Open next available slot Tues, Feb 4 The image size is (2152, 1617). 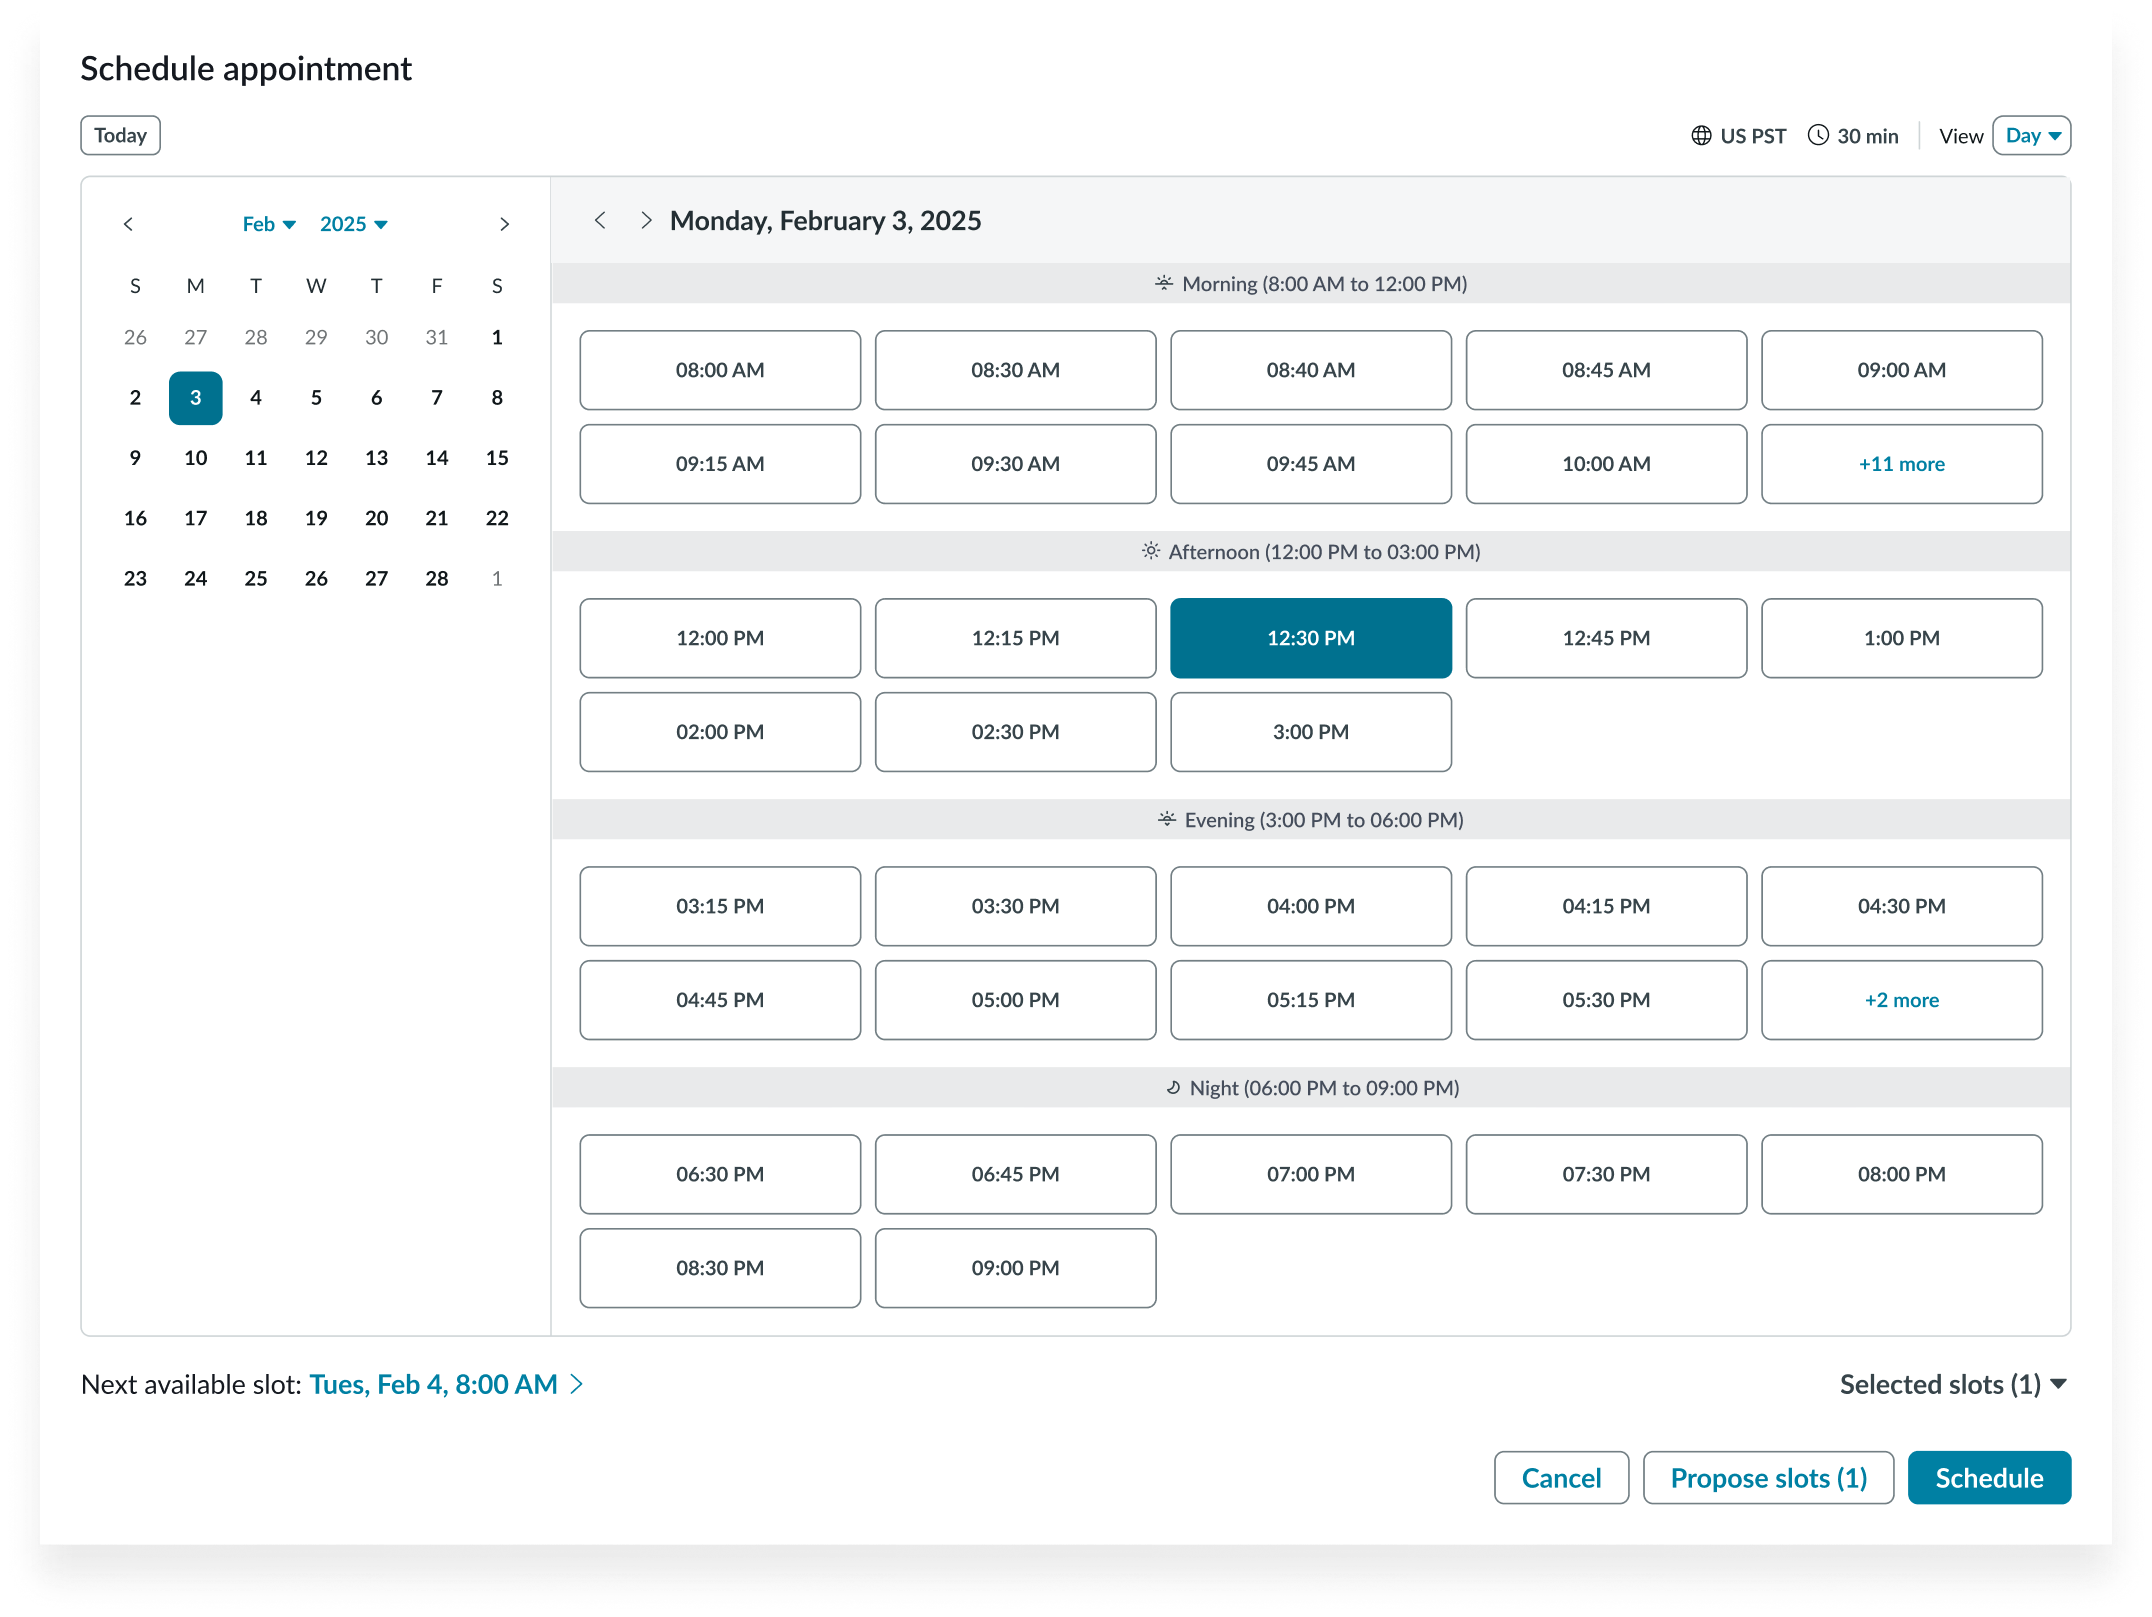(x=431, y=1384)
